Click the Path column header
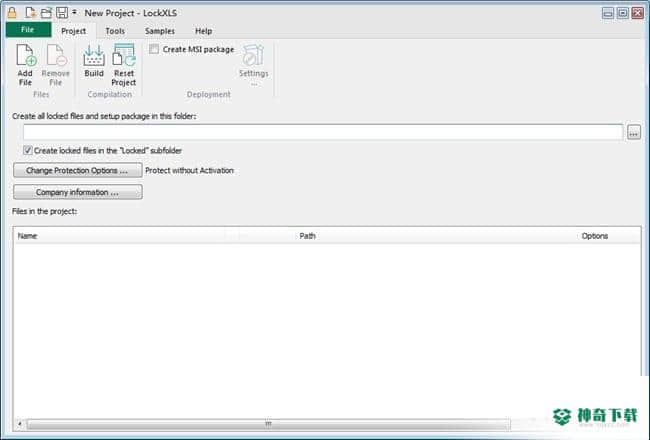 [x=307, y=236]
